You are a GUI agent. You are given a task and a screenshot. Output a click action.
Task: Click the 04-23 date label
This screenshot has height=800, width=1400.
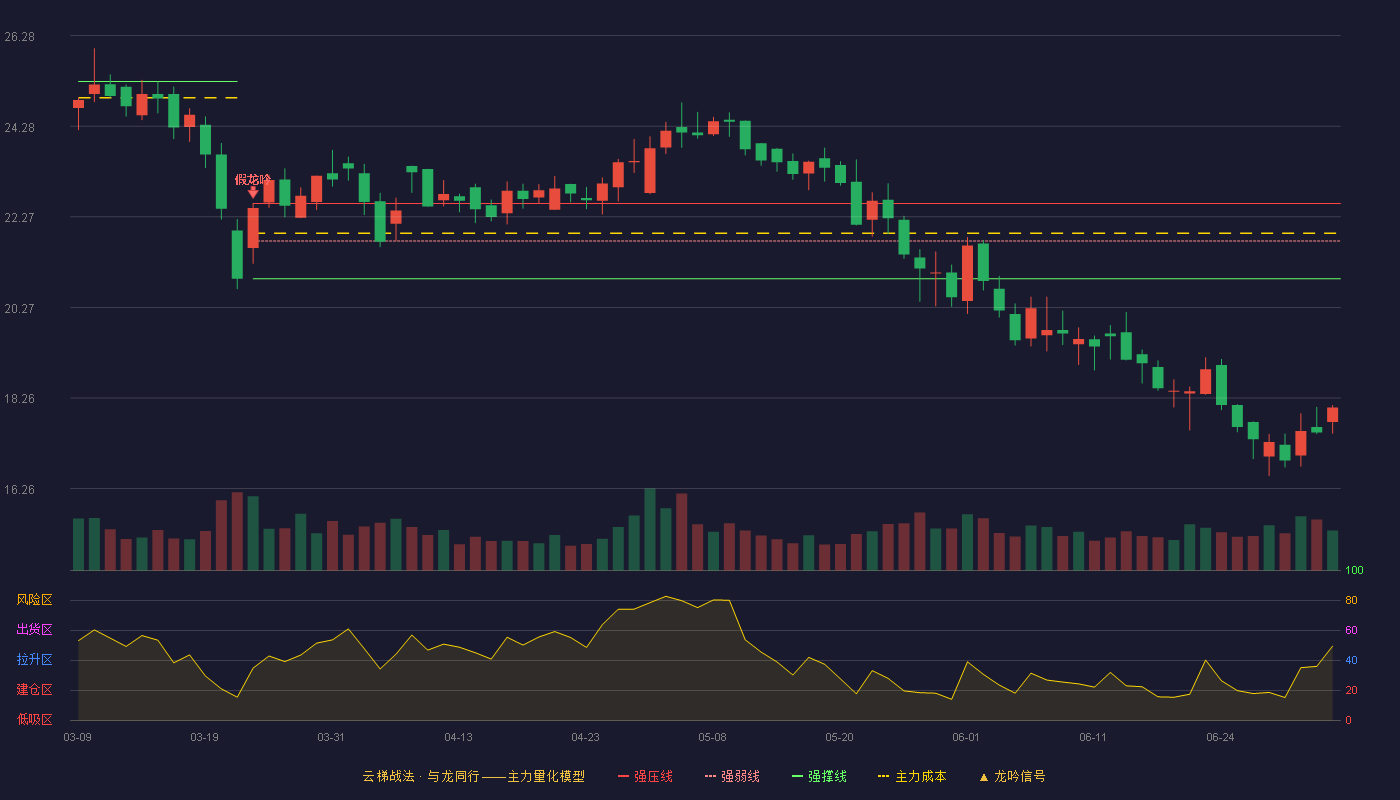585,737
